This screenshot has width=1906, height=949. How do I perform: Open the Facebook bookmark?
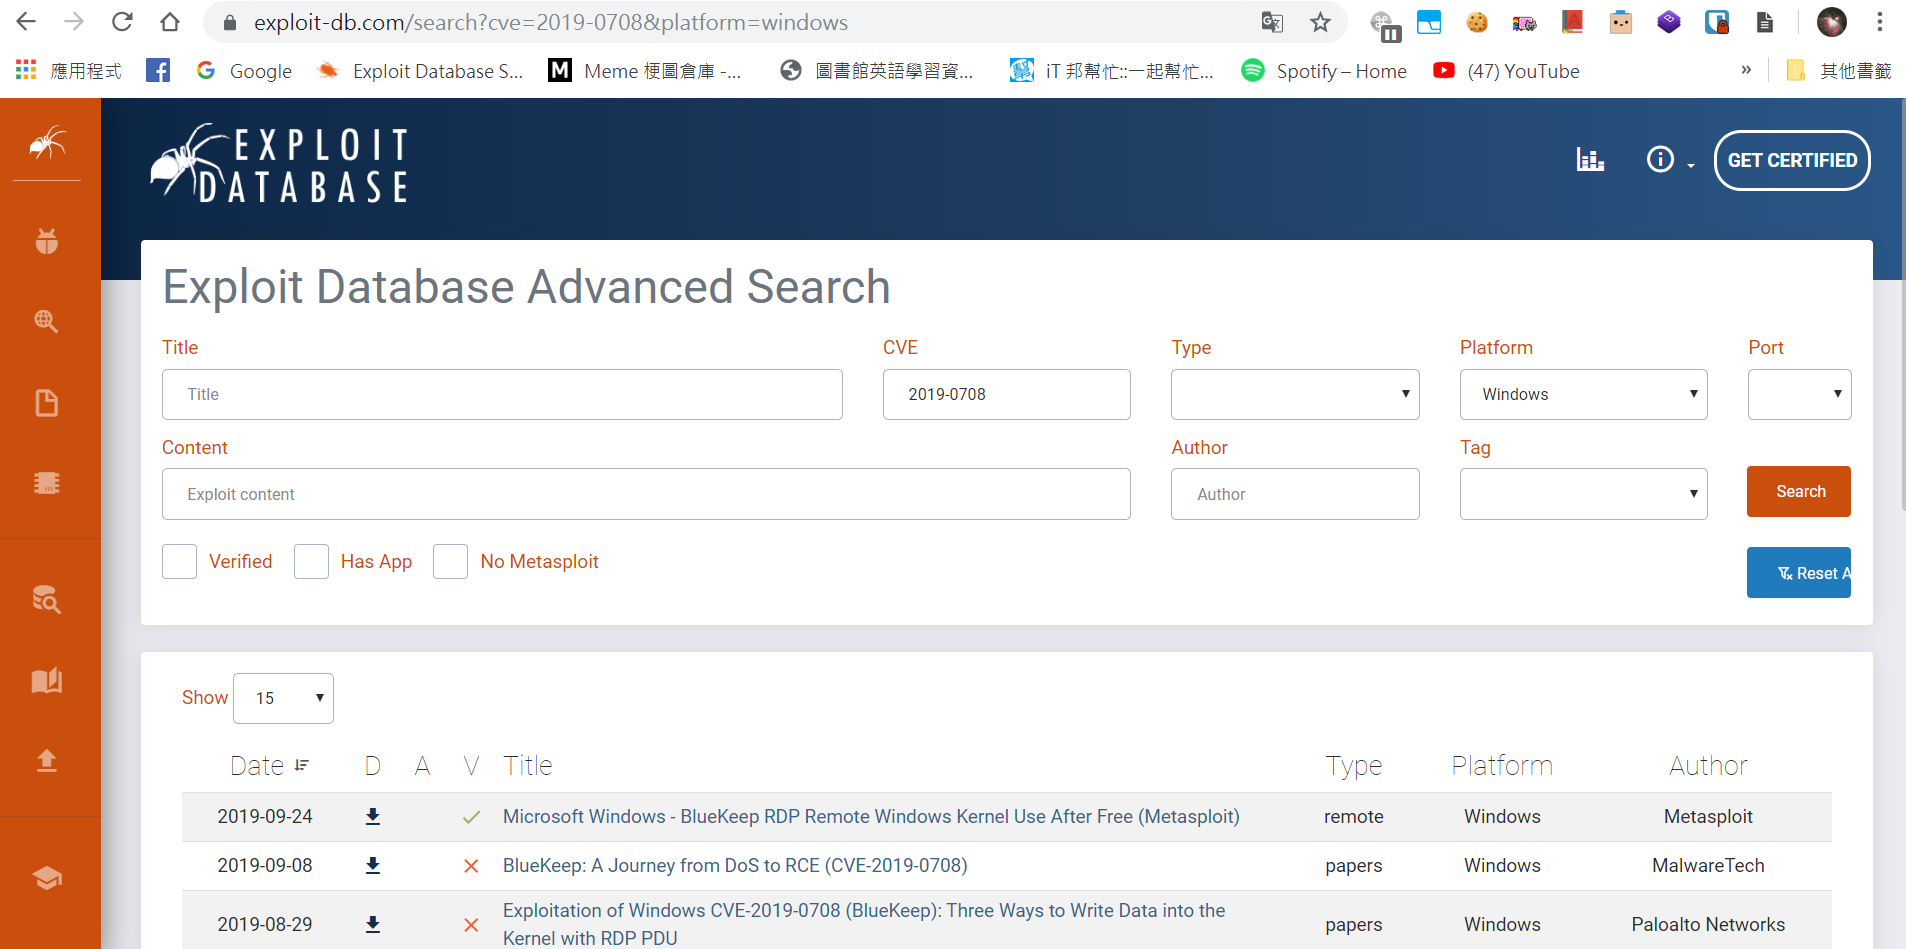click(158, 70)
